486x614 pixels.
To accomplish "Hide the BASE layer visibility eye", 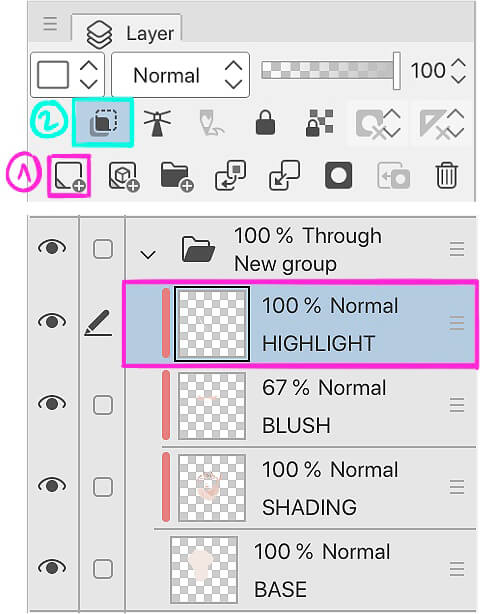I will (x=52, y=567).
